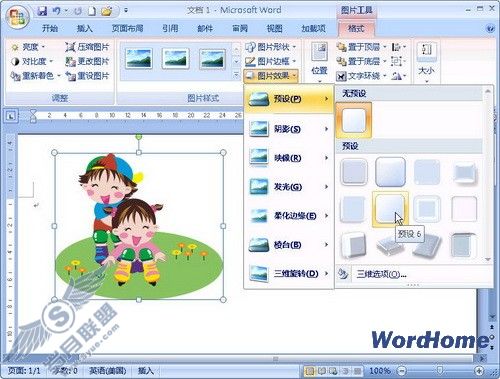The image size is (500, 379).
Task: Expand the picture styles gallery
Action: pos(236,75)
